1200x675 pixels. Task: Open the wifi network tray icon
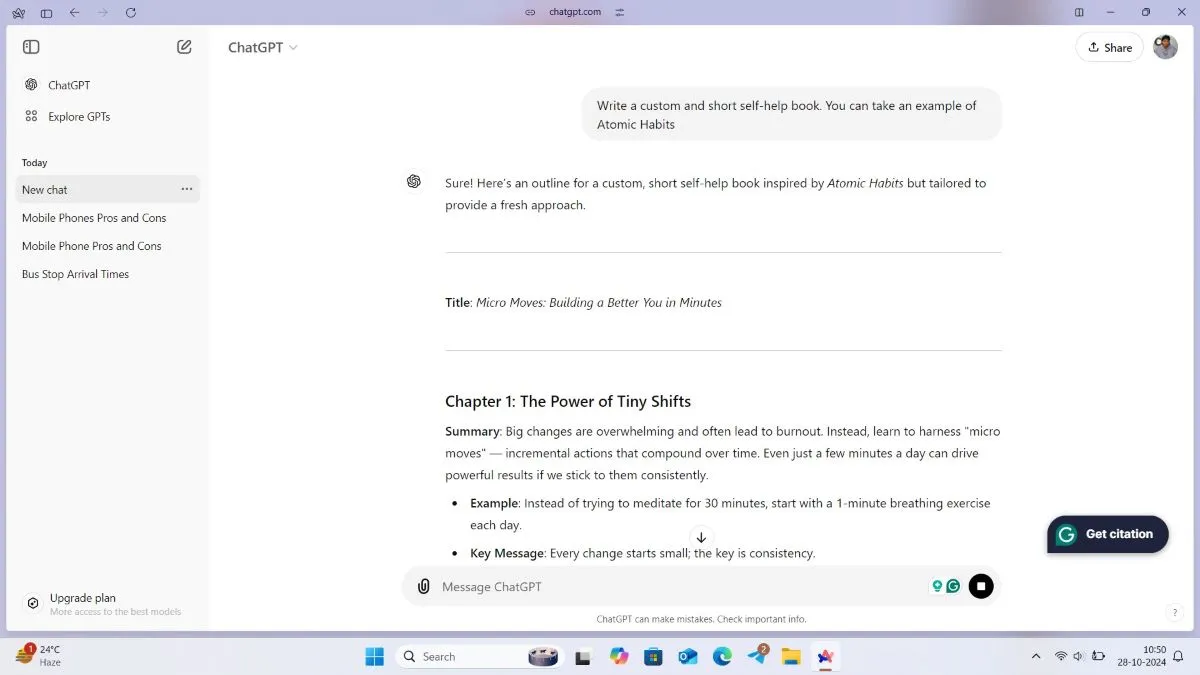coord(1061,657)
